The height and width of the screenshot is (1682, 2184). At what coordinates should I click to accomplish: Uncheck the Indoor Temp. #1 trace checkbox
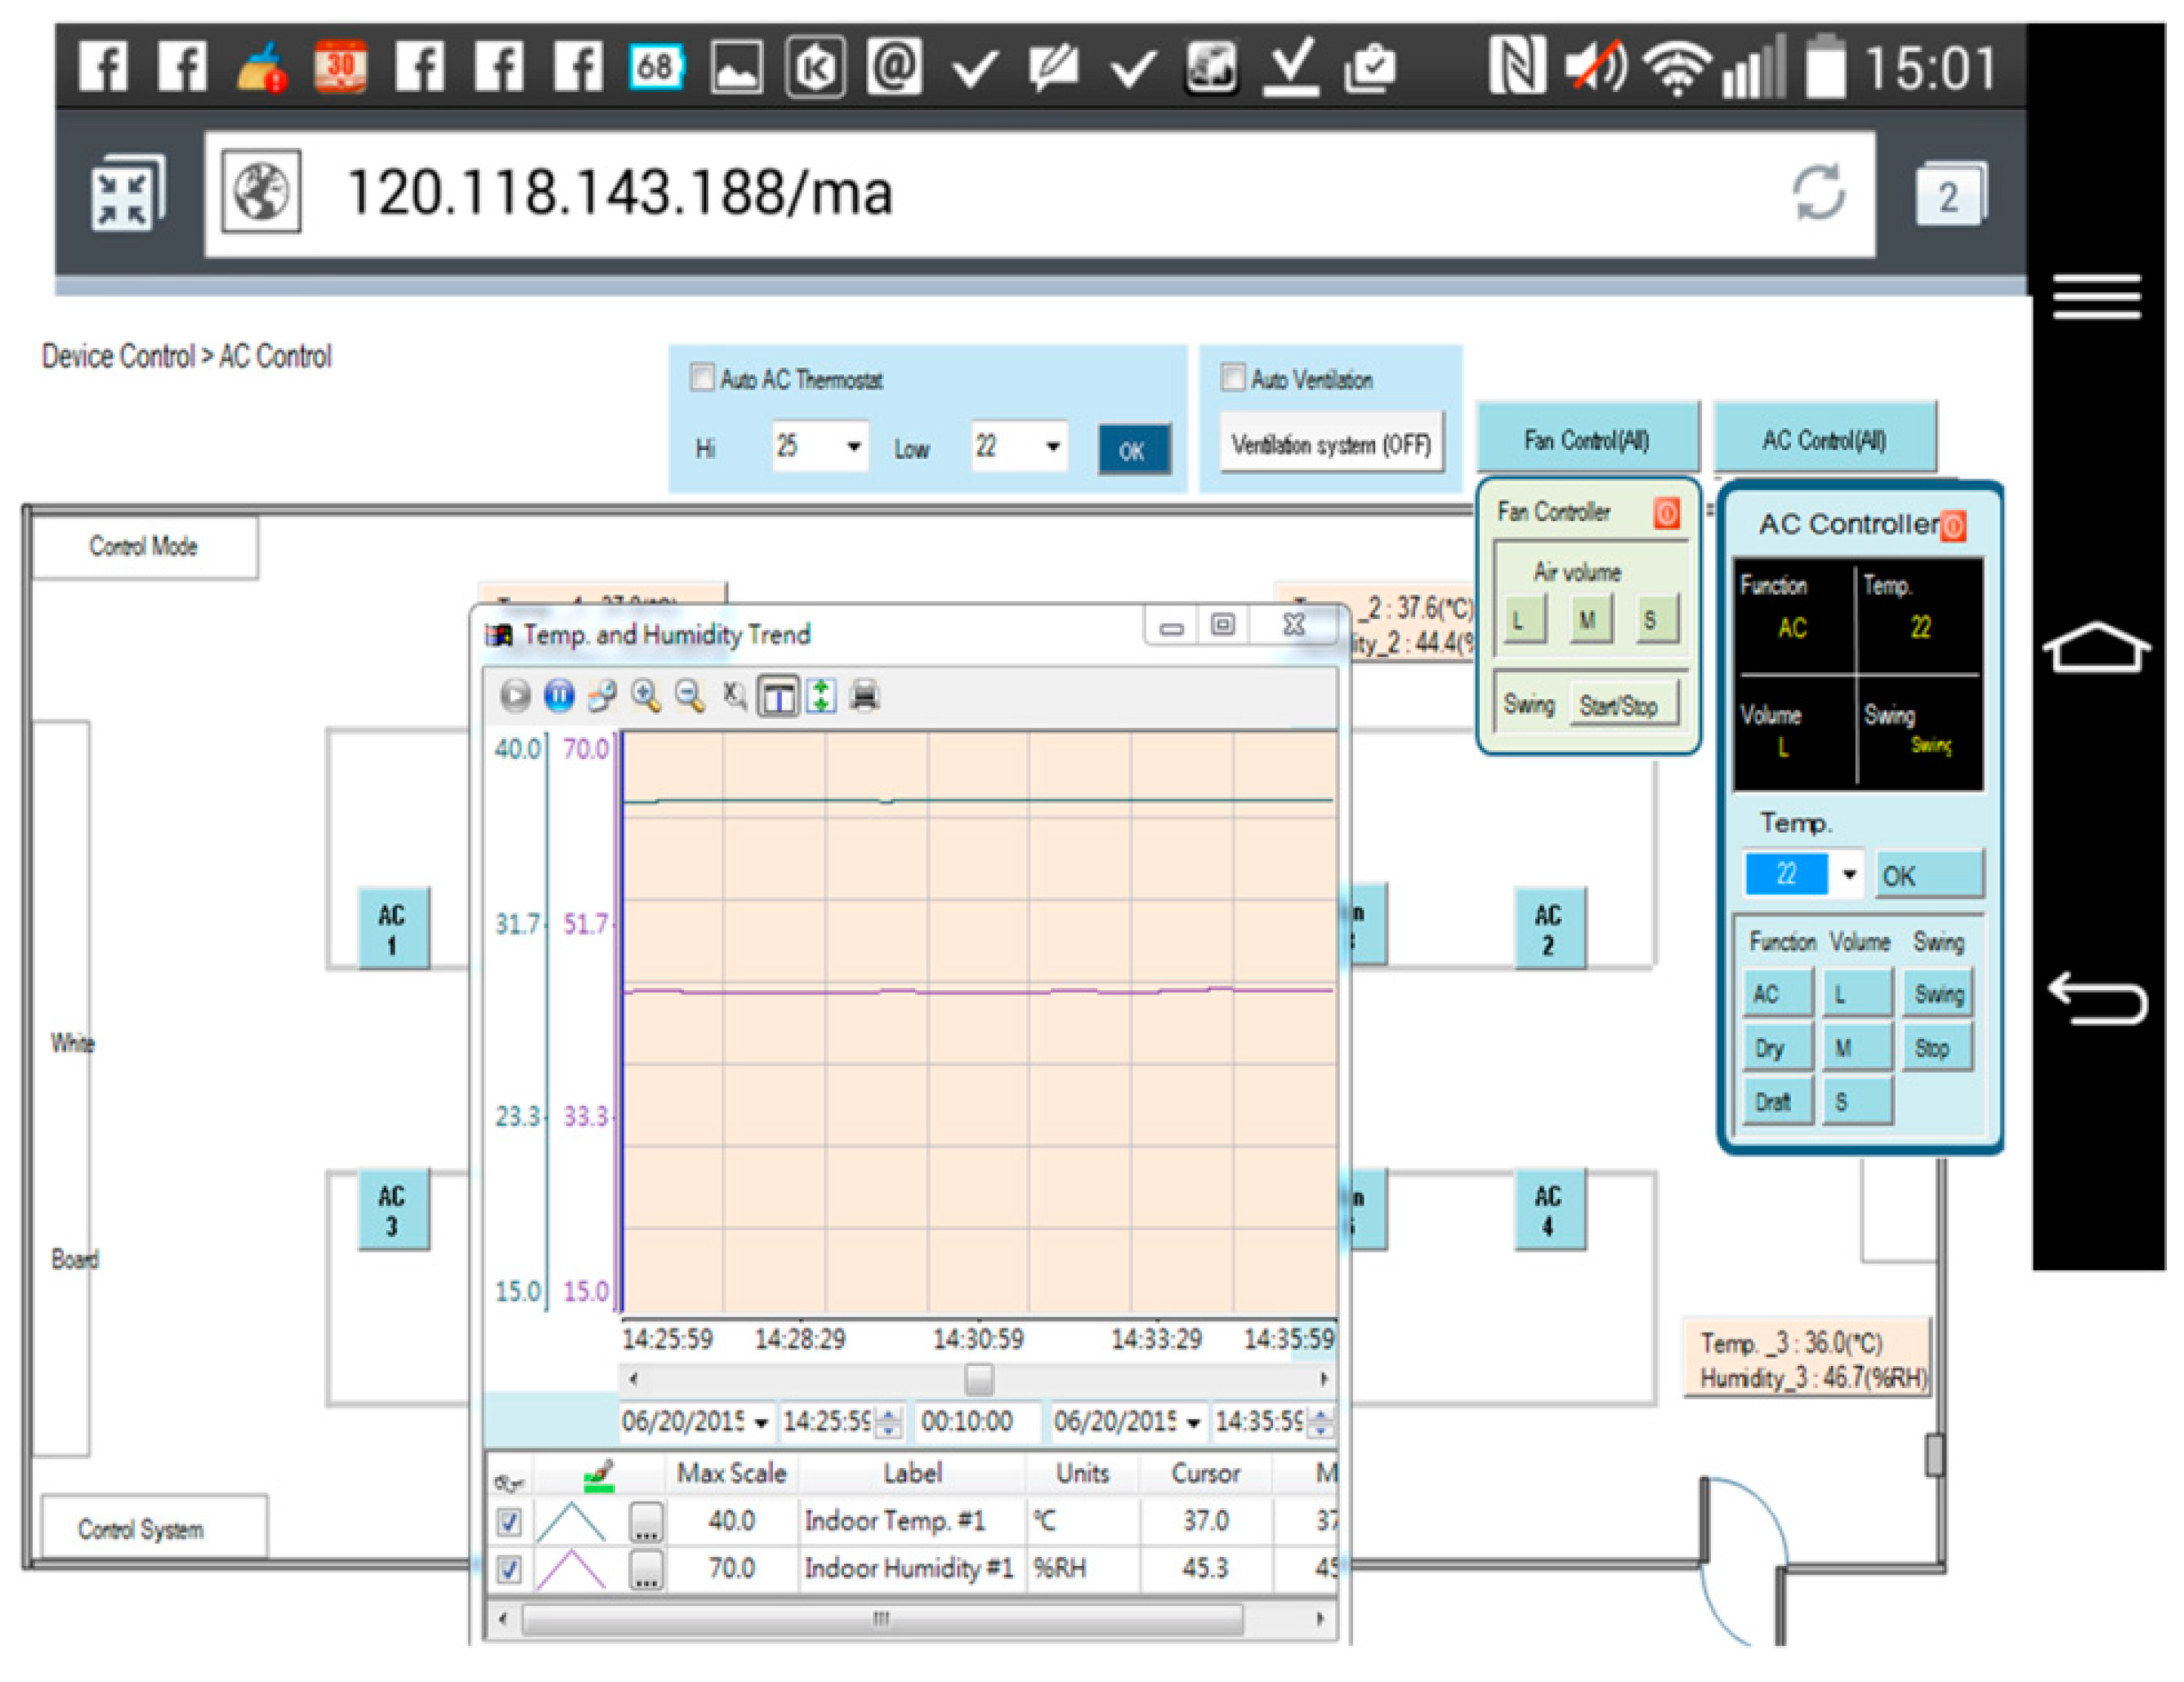click(x=509, y=1522)
